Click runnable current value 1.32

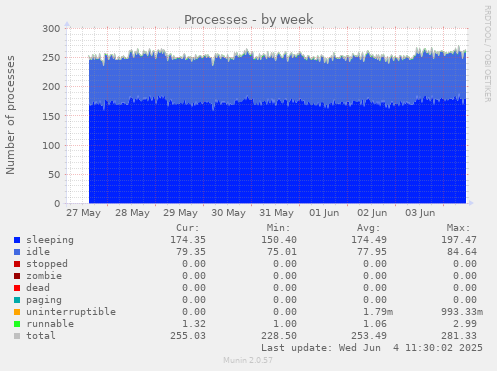pyautogui.click(x=194, y=324)
